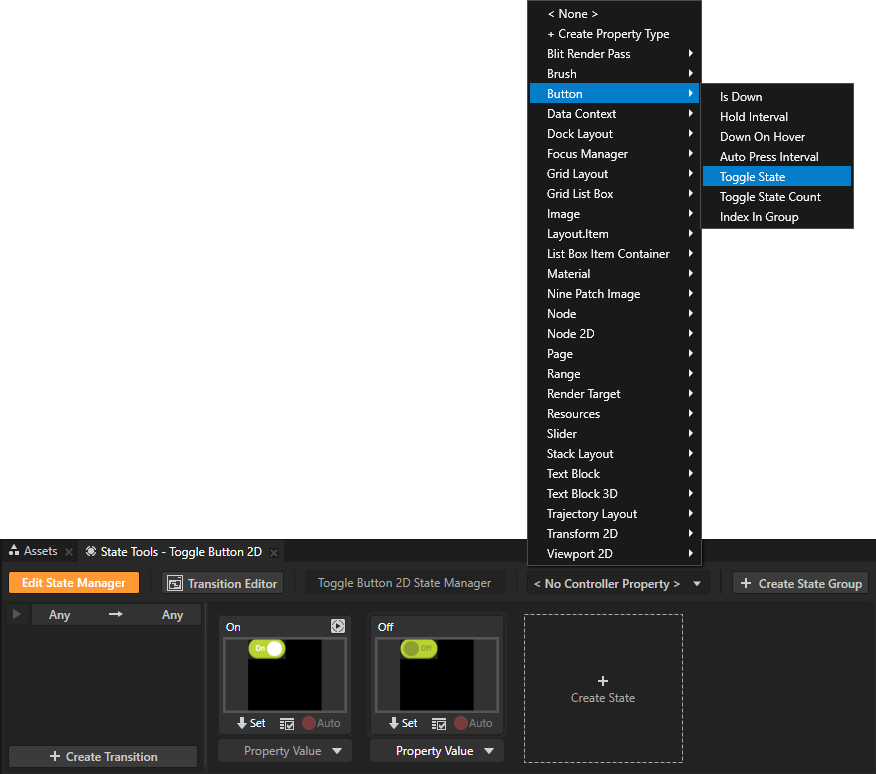The image size is (876, 774).
Task: Click the Create State placeholder box
Action: 603,689
